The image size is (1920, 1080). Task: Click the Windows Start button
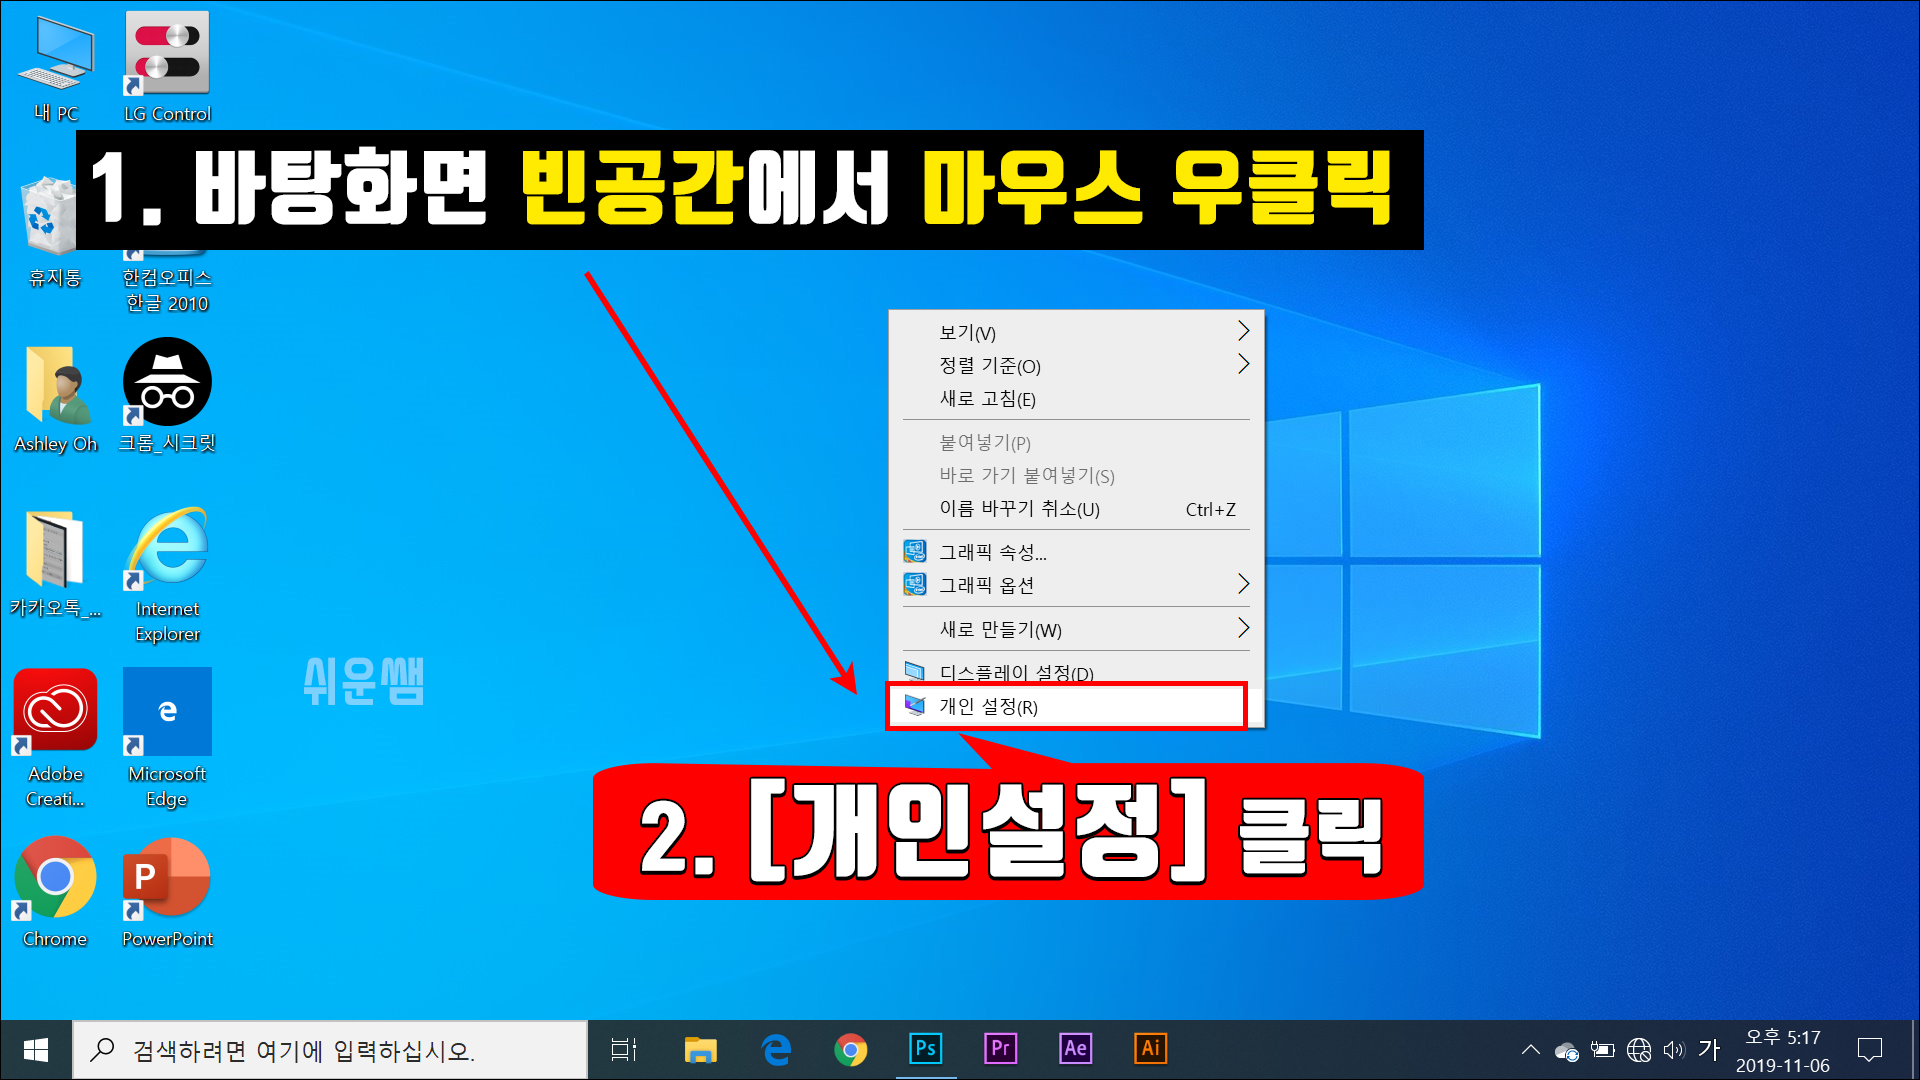(36, 1050)
